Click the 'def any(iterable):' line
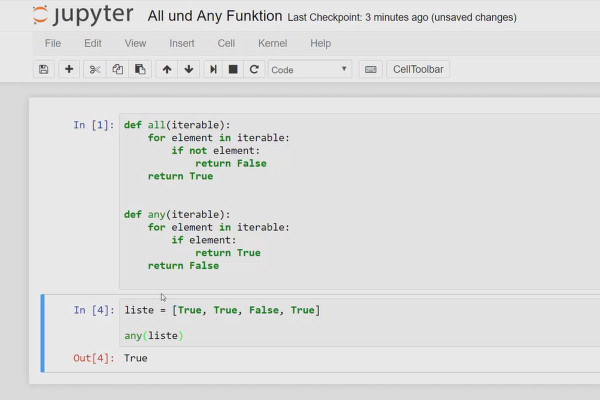Screen dimensions: 600x400 point(177,214)
